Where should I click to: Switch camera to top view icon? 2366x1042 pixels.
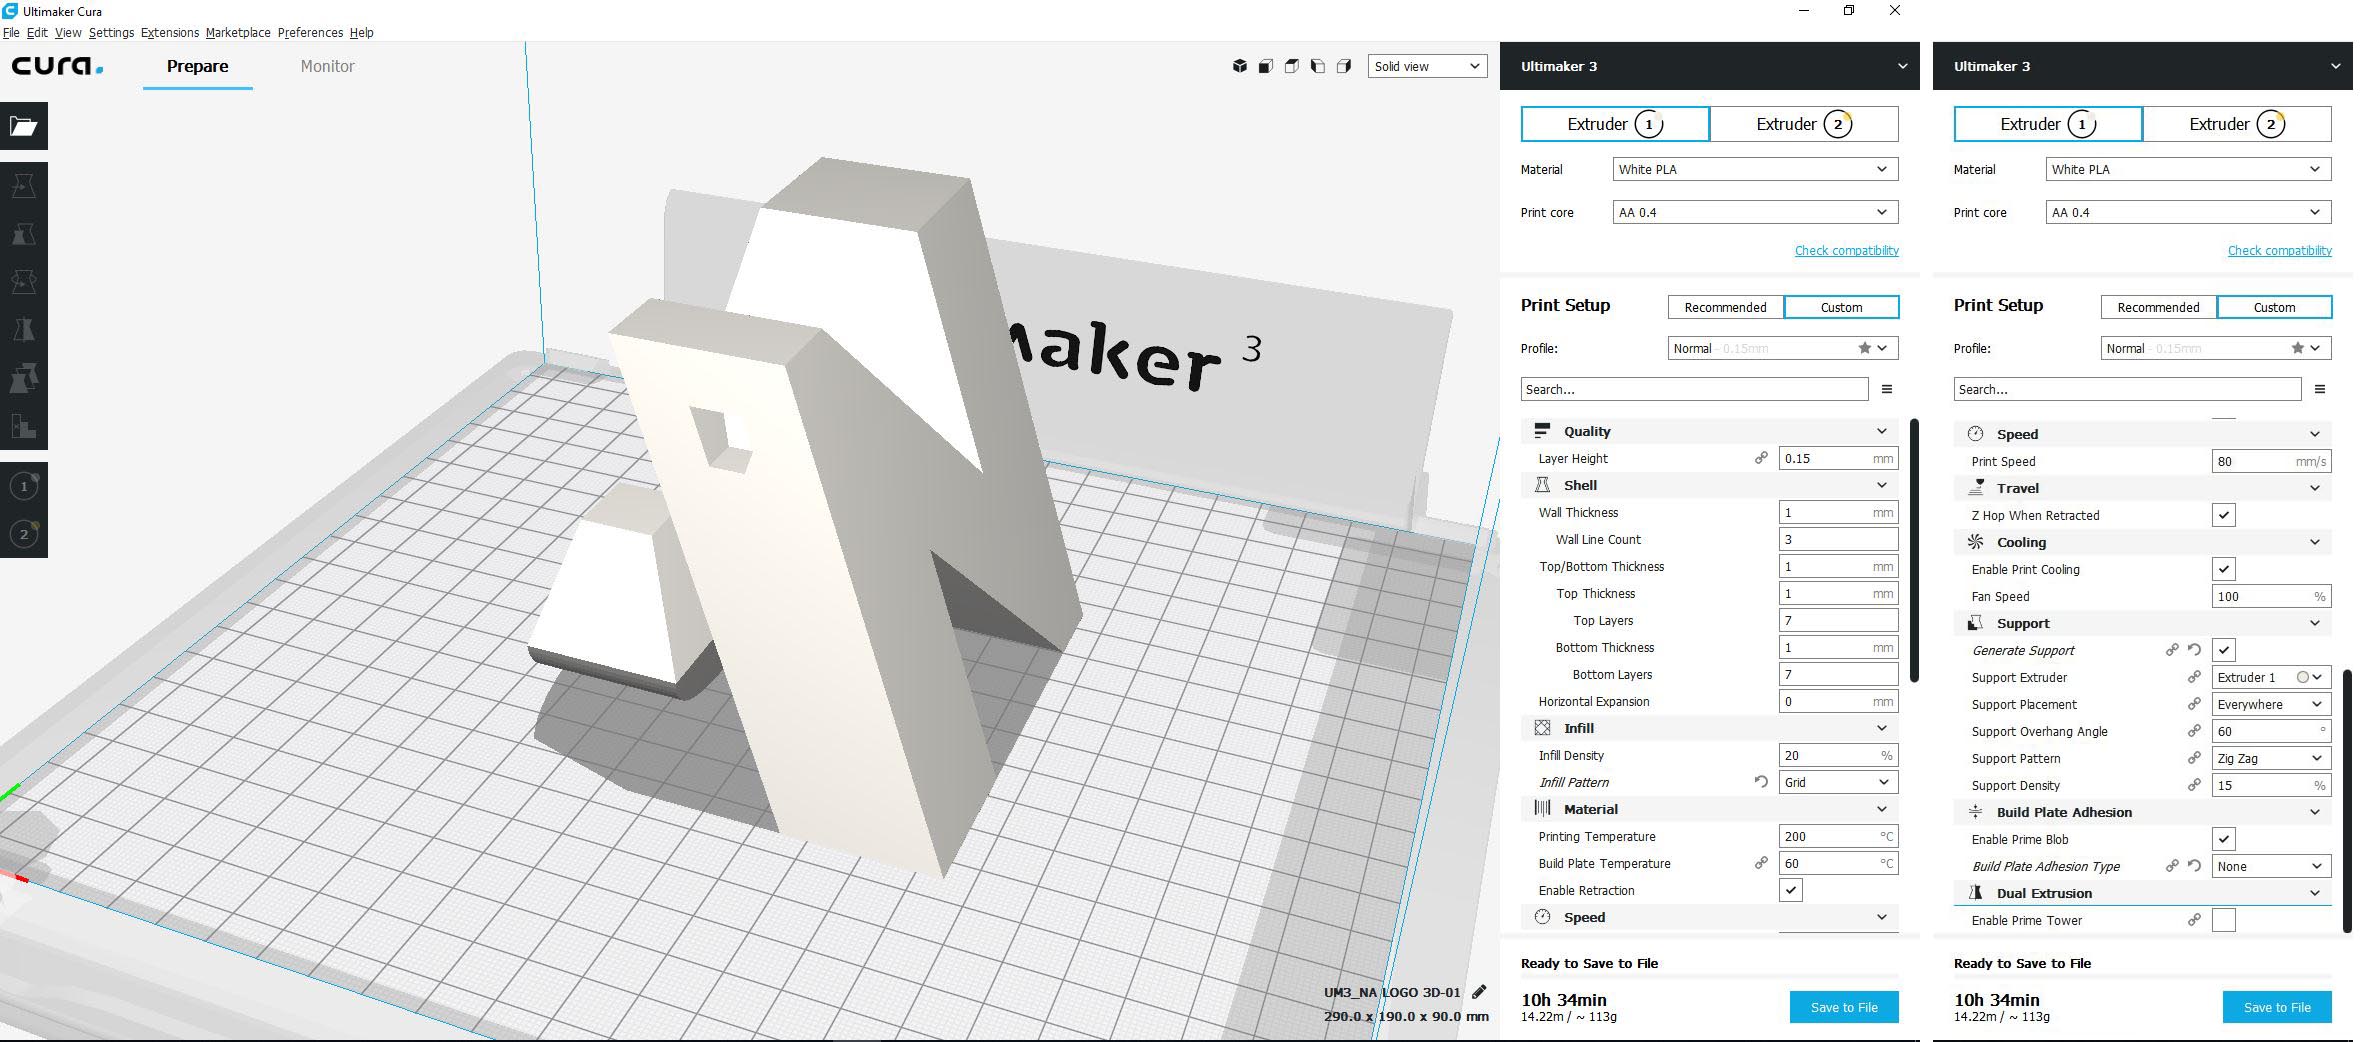coord(1291,66)
